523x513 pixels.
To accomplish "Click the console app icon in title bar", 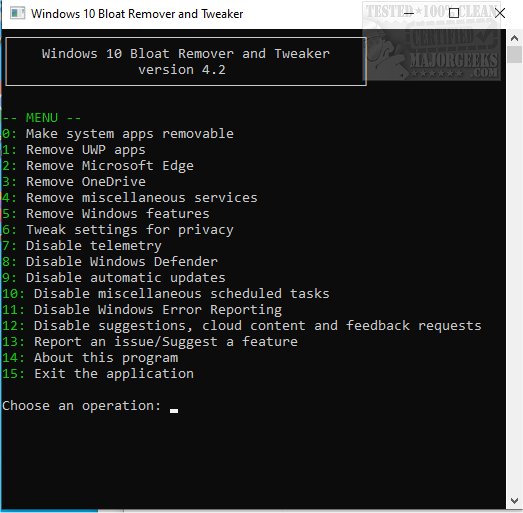I will [17, 14].
